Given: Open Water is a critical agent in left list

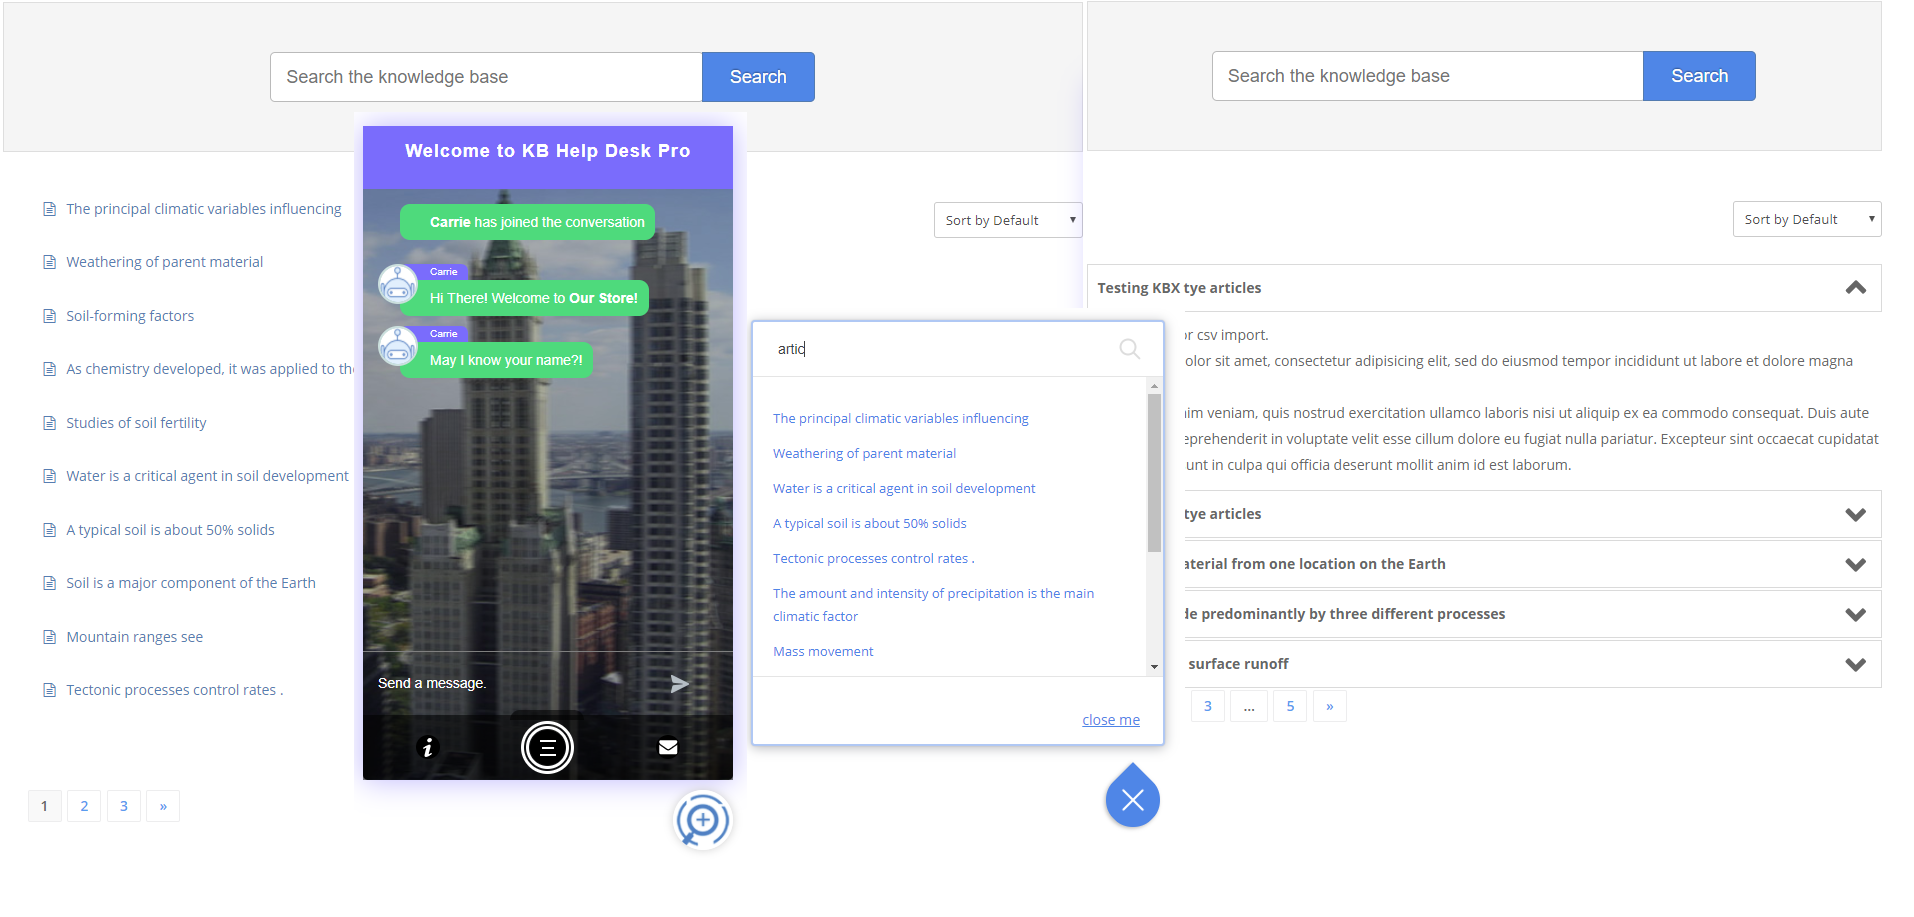Looking at the screenshot, I should (x=207, y=476).
